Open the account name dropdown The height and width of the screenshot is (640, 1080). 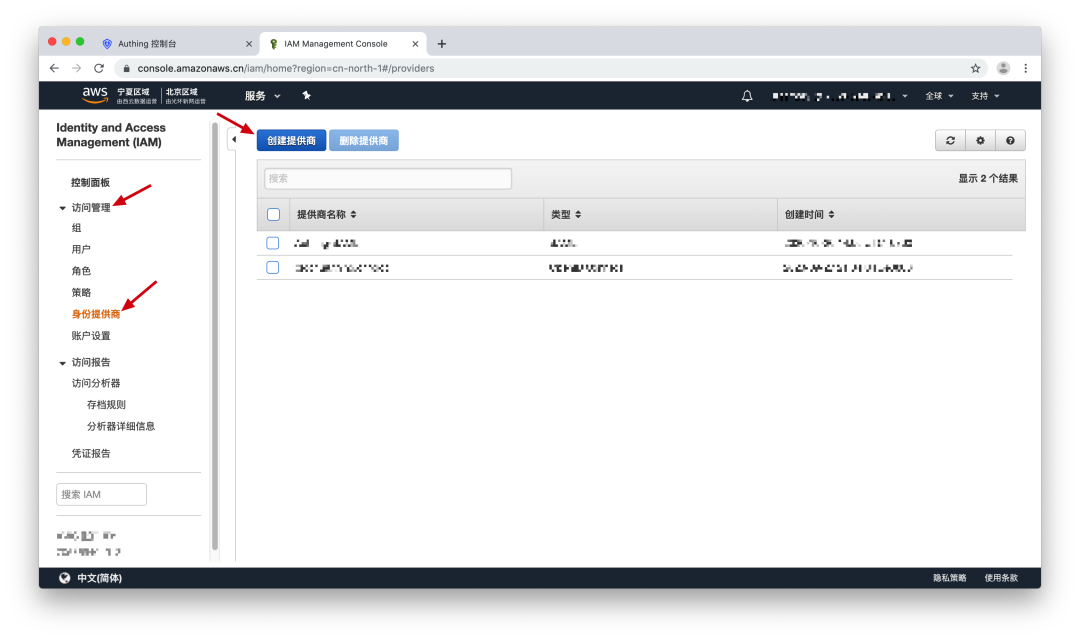(840, 96)
